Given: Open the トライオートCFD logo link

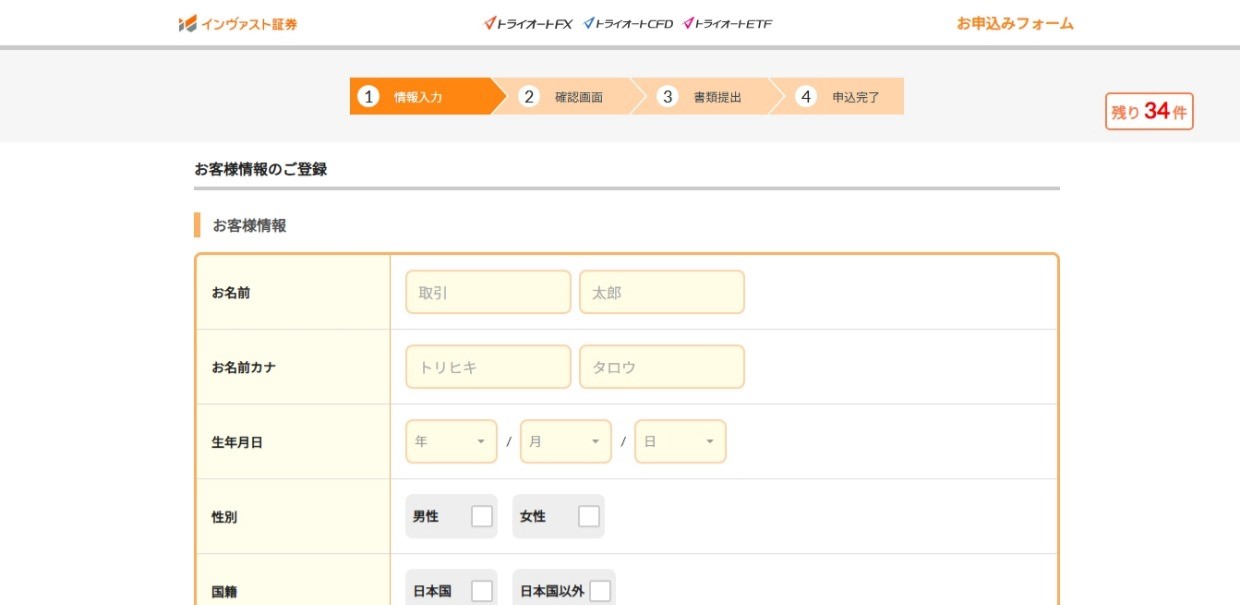Looking at the screenshot, I should pyautogui.click(x=628, y=24).
